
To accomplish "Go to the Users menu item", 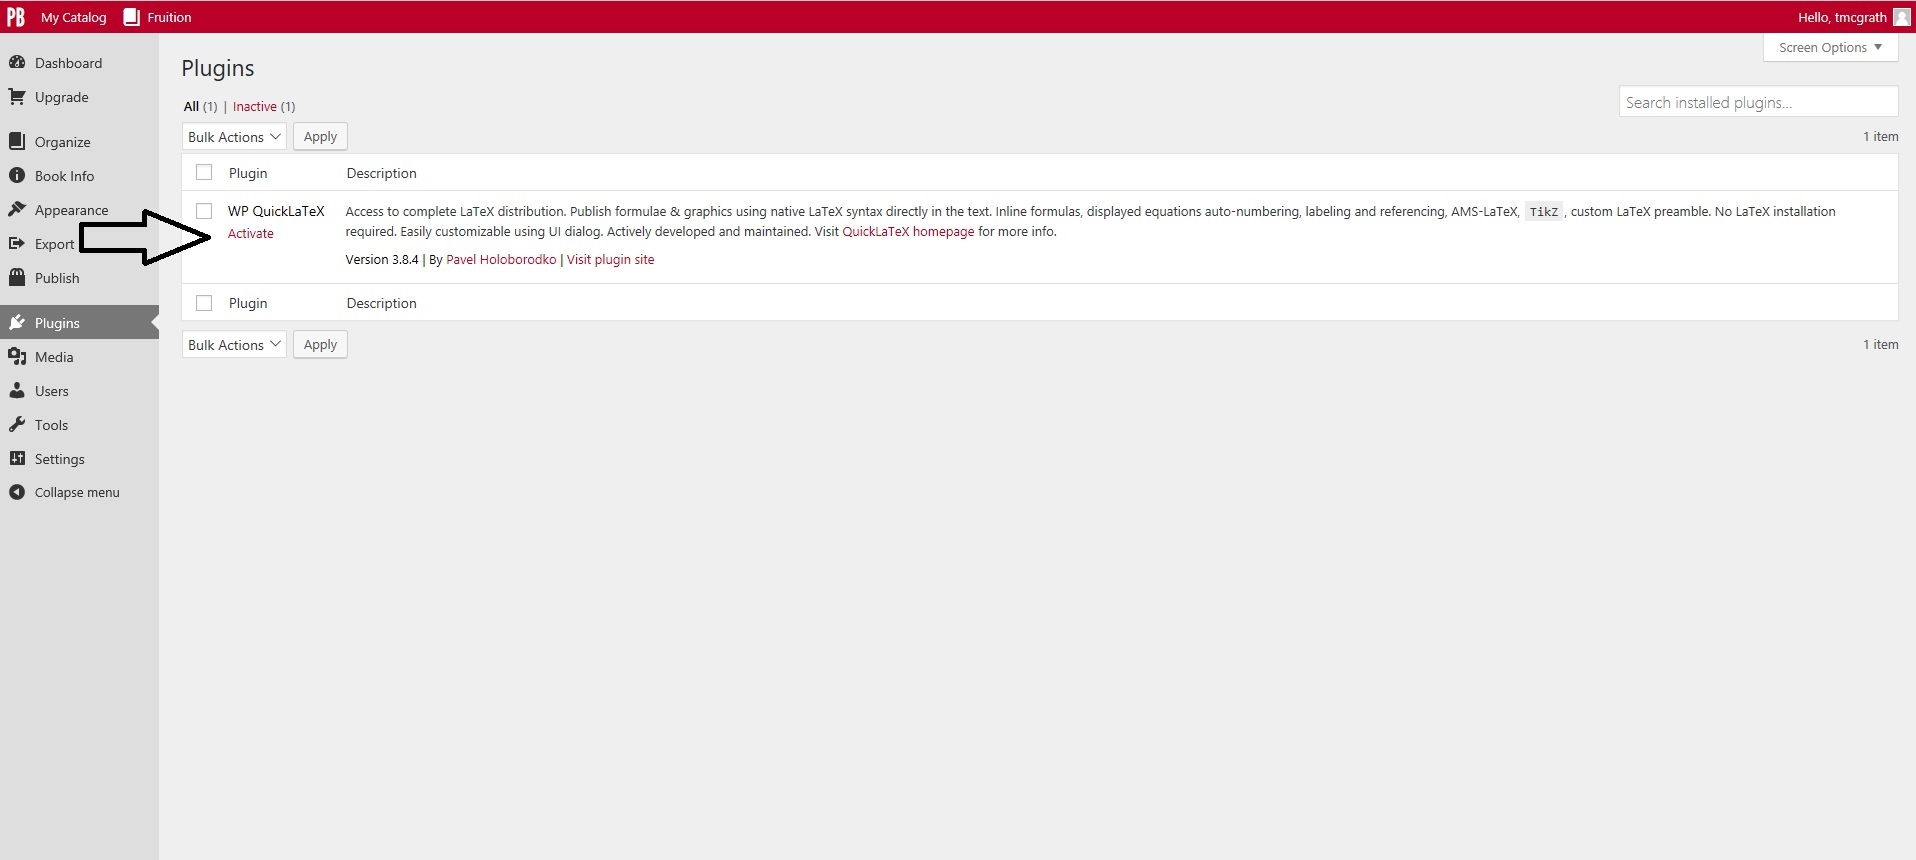I will click(x=51, y=391).
